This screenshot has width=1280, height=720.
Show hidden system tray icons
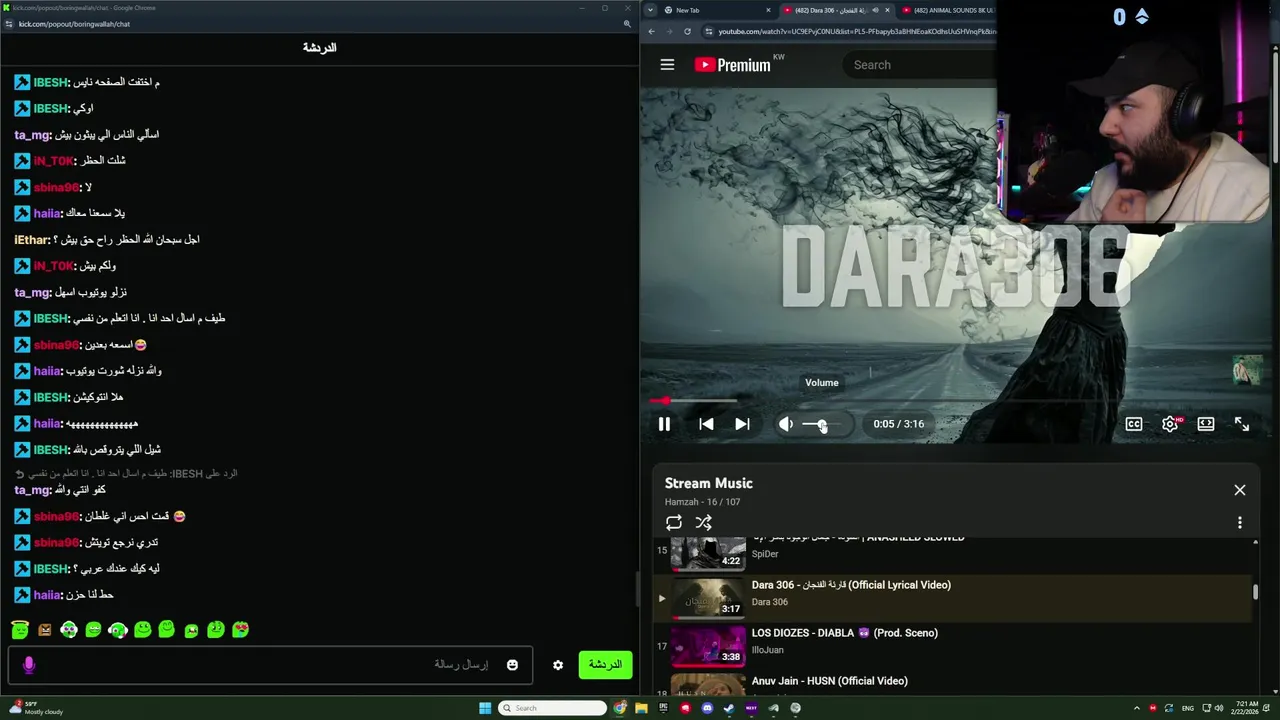click(x=1136, y=708)
